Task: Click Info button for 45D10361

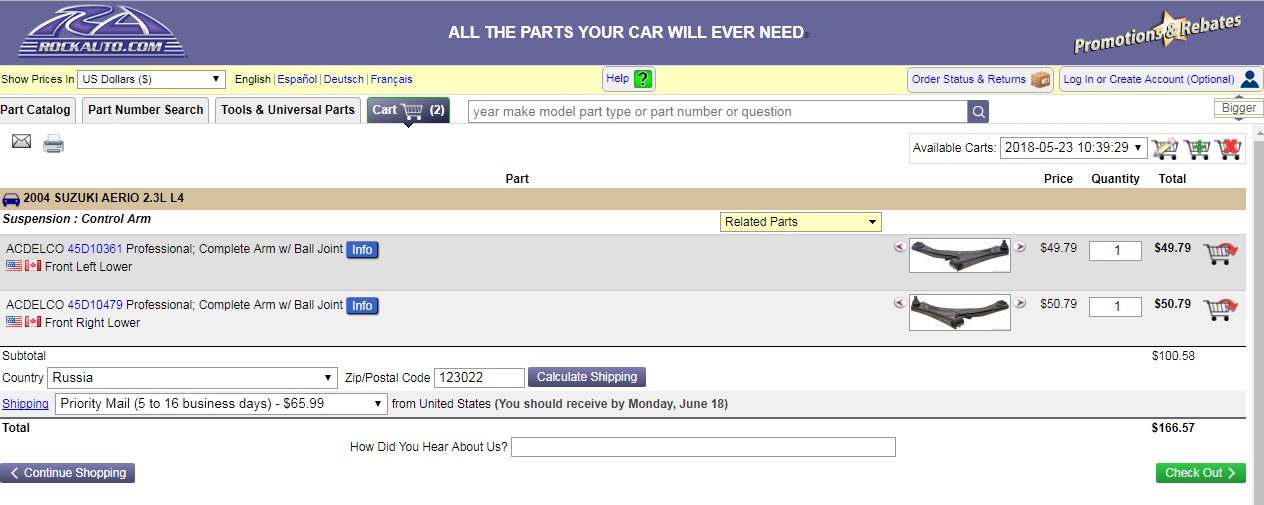Action: point(362,250)
